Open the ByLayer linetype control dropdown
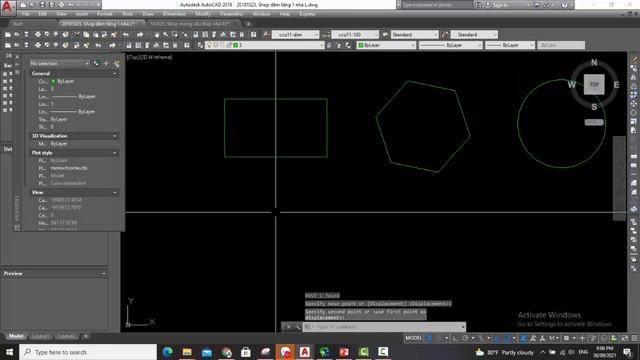The image size is (640, 360). pyautogui.click(x=451, y=45)
